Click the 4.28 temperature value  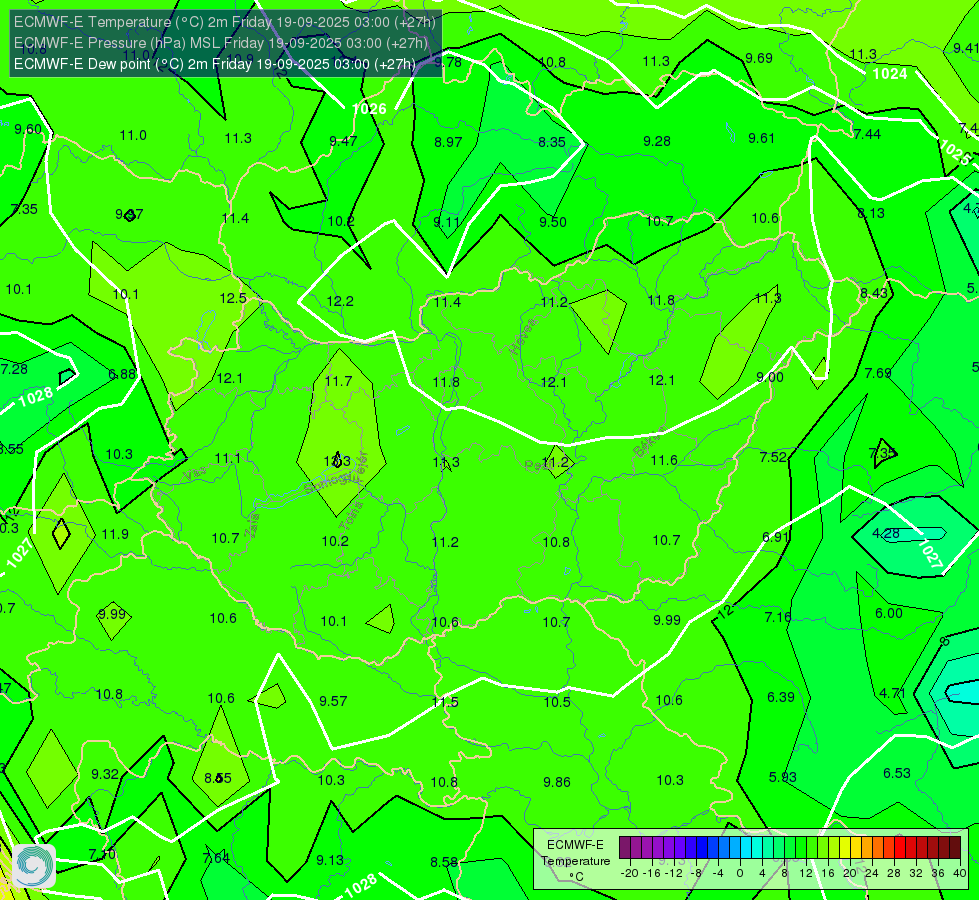(886, 534)
